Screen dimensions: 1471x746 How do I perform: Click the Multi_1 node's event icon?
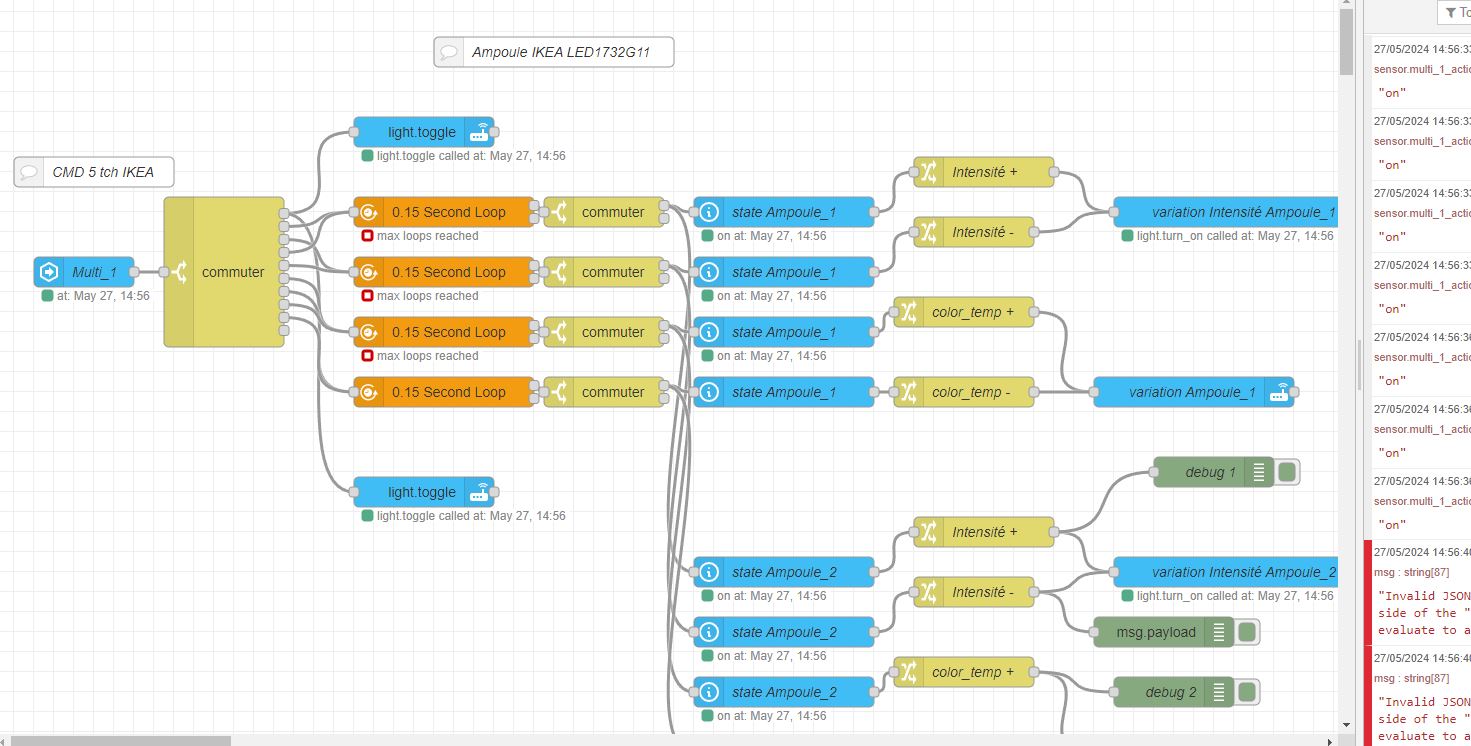[48, 272]
